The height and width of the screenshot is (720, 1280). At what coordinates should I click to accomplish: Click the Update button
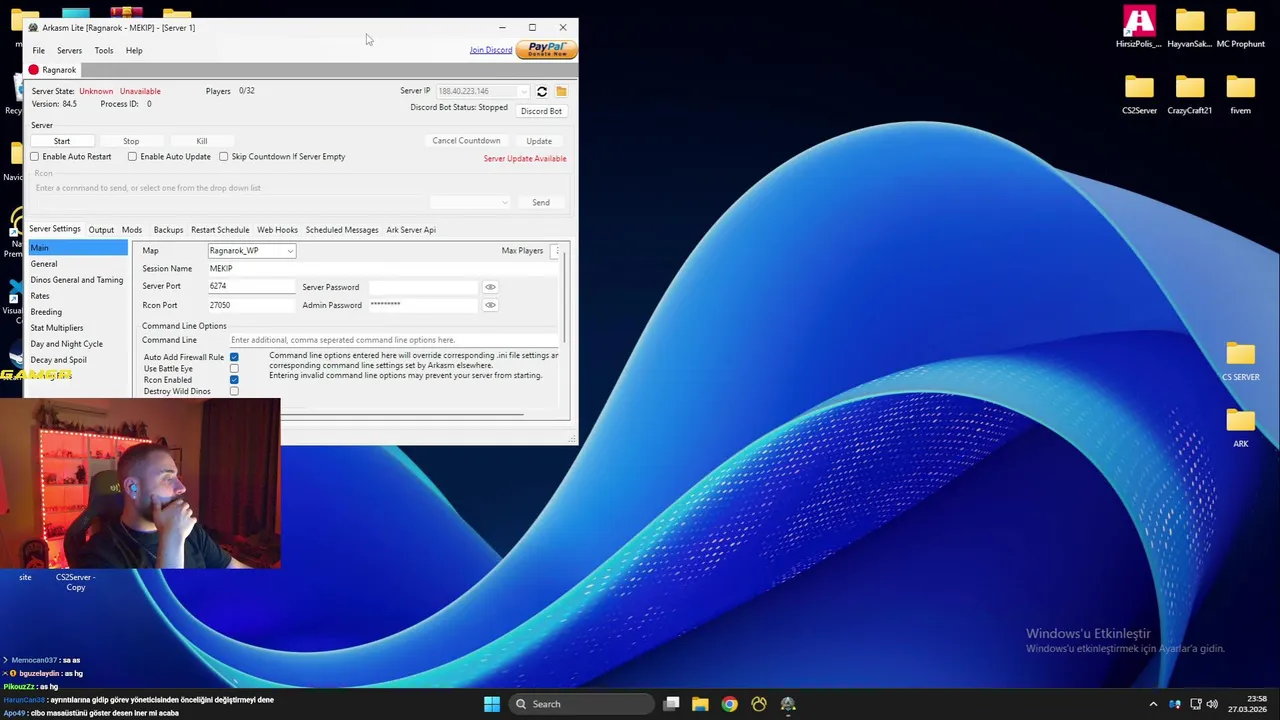coord(539,141)
